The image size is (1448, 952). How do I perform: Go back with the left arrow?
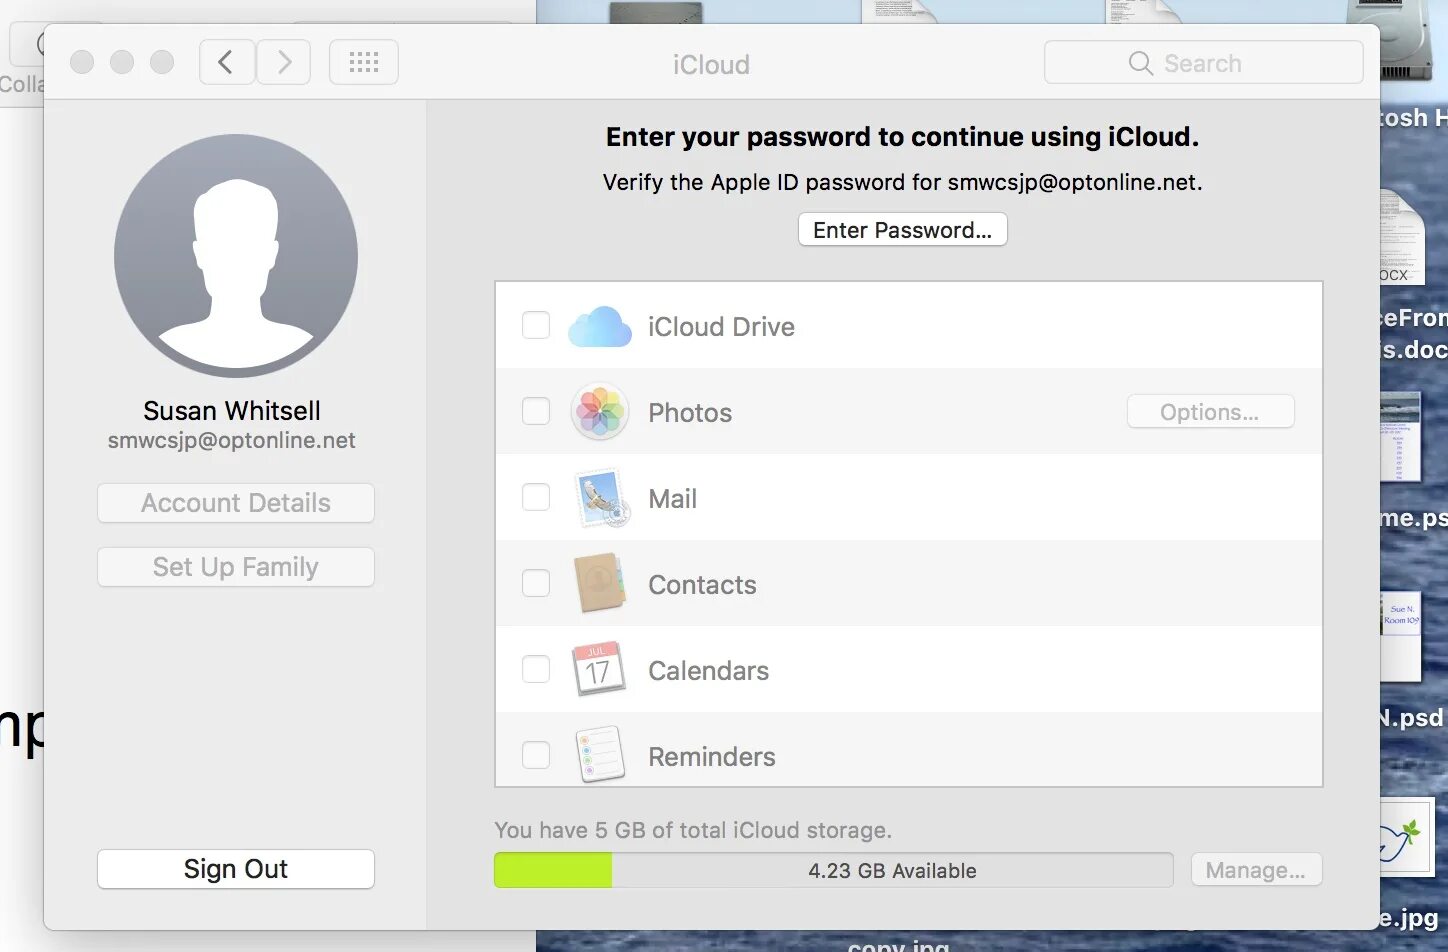[x=226, y=63]
